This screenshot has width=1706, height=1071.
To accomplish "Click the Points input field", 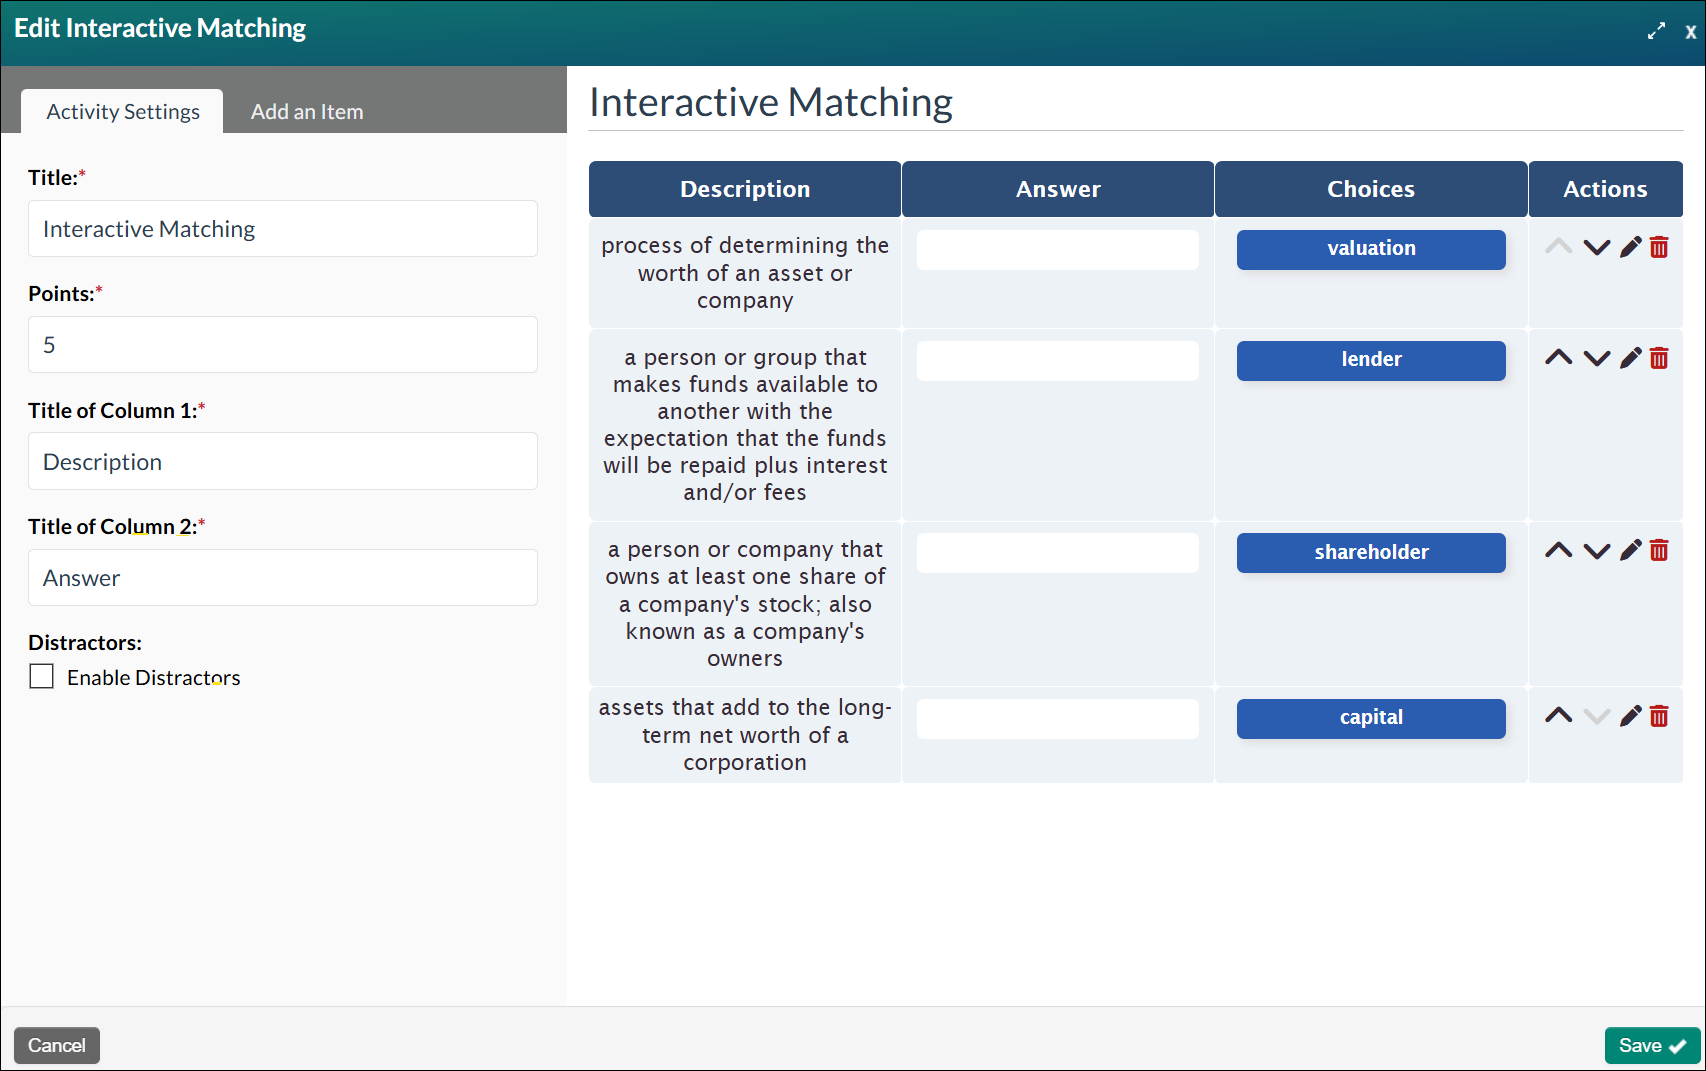I will point(283,344).
